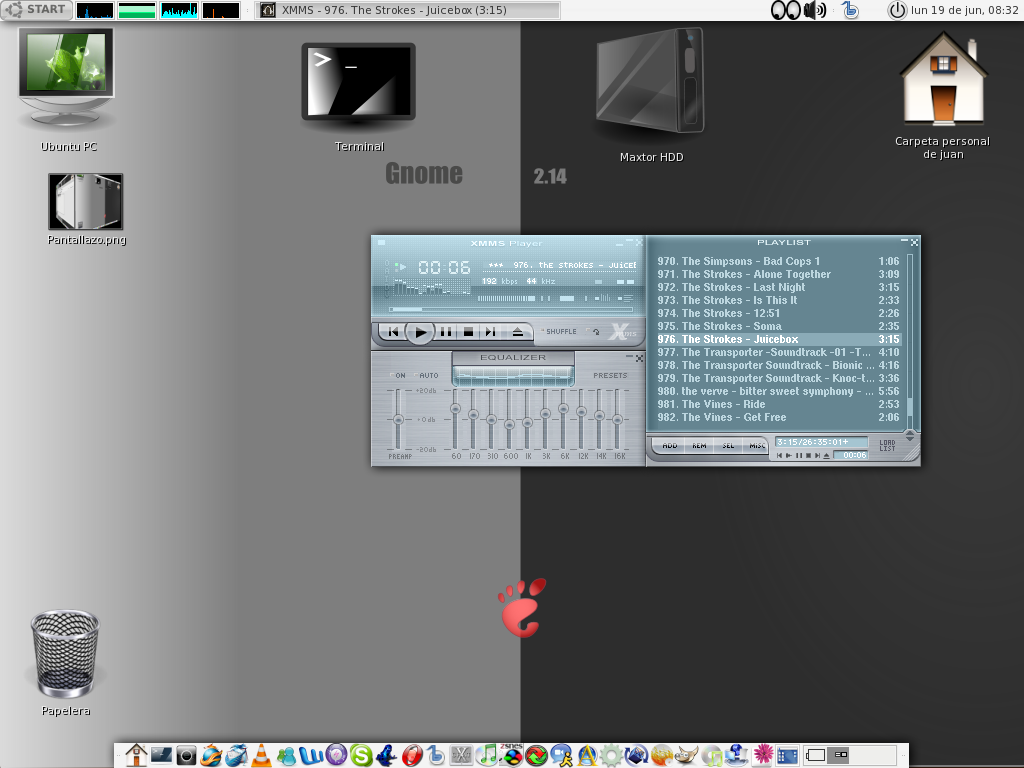The height and width of the screenshot is (768, 1024).
Task: Click the XMMS song position seek bar
Action: pos(511,310)
